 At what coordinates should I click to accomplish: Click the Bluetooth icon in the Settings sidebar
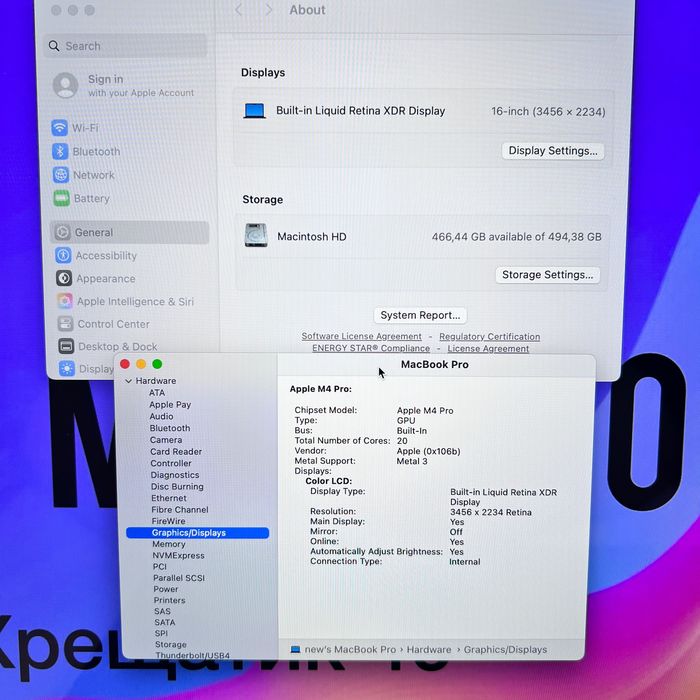click(60, 151)
